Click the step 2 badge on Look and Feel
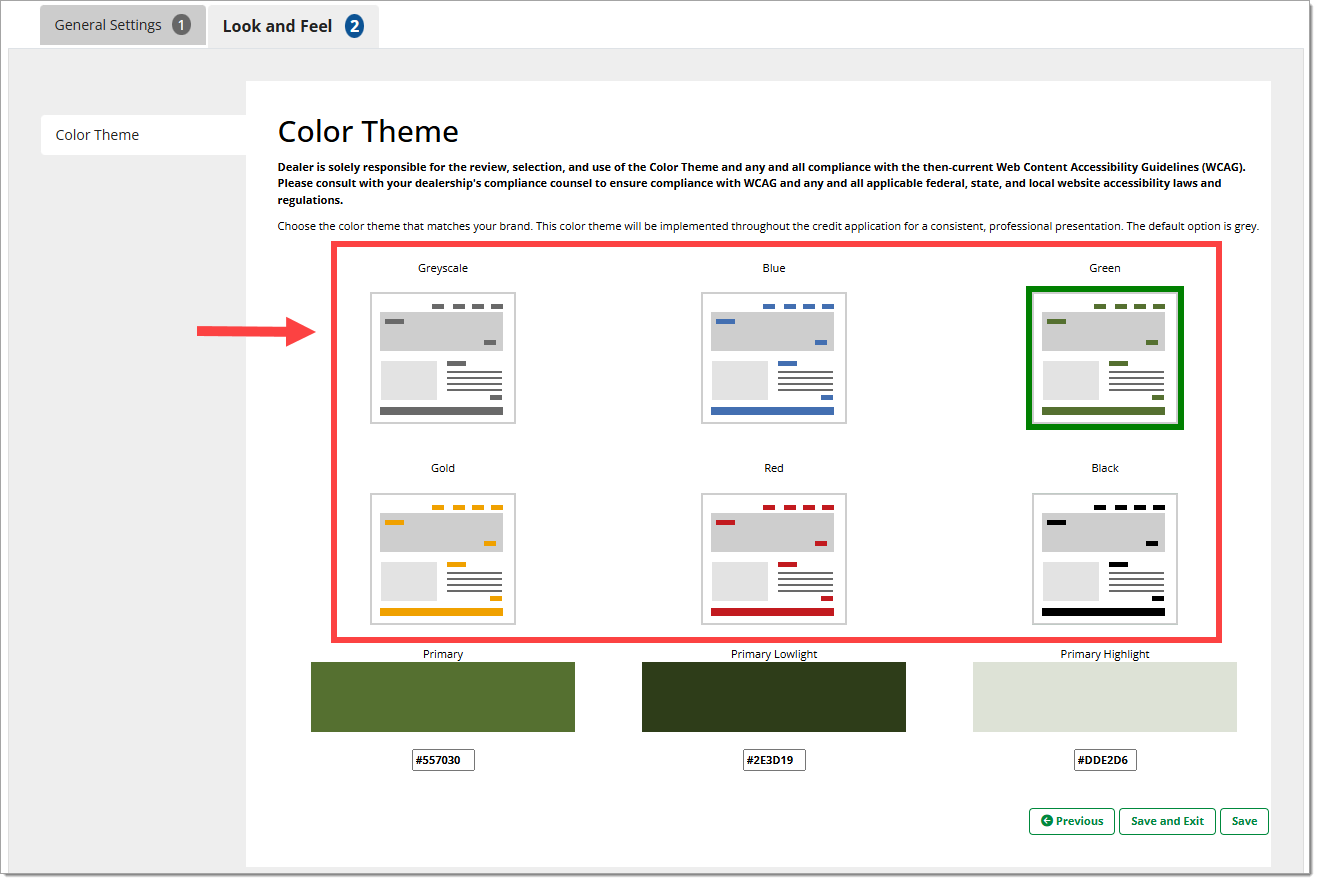The width and height of the screenshot is (1317, 881). point(354,26)
